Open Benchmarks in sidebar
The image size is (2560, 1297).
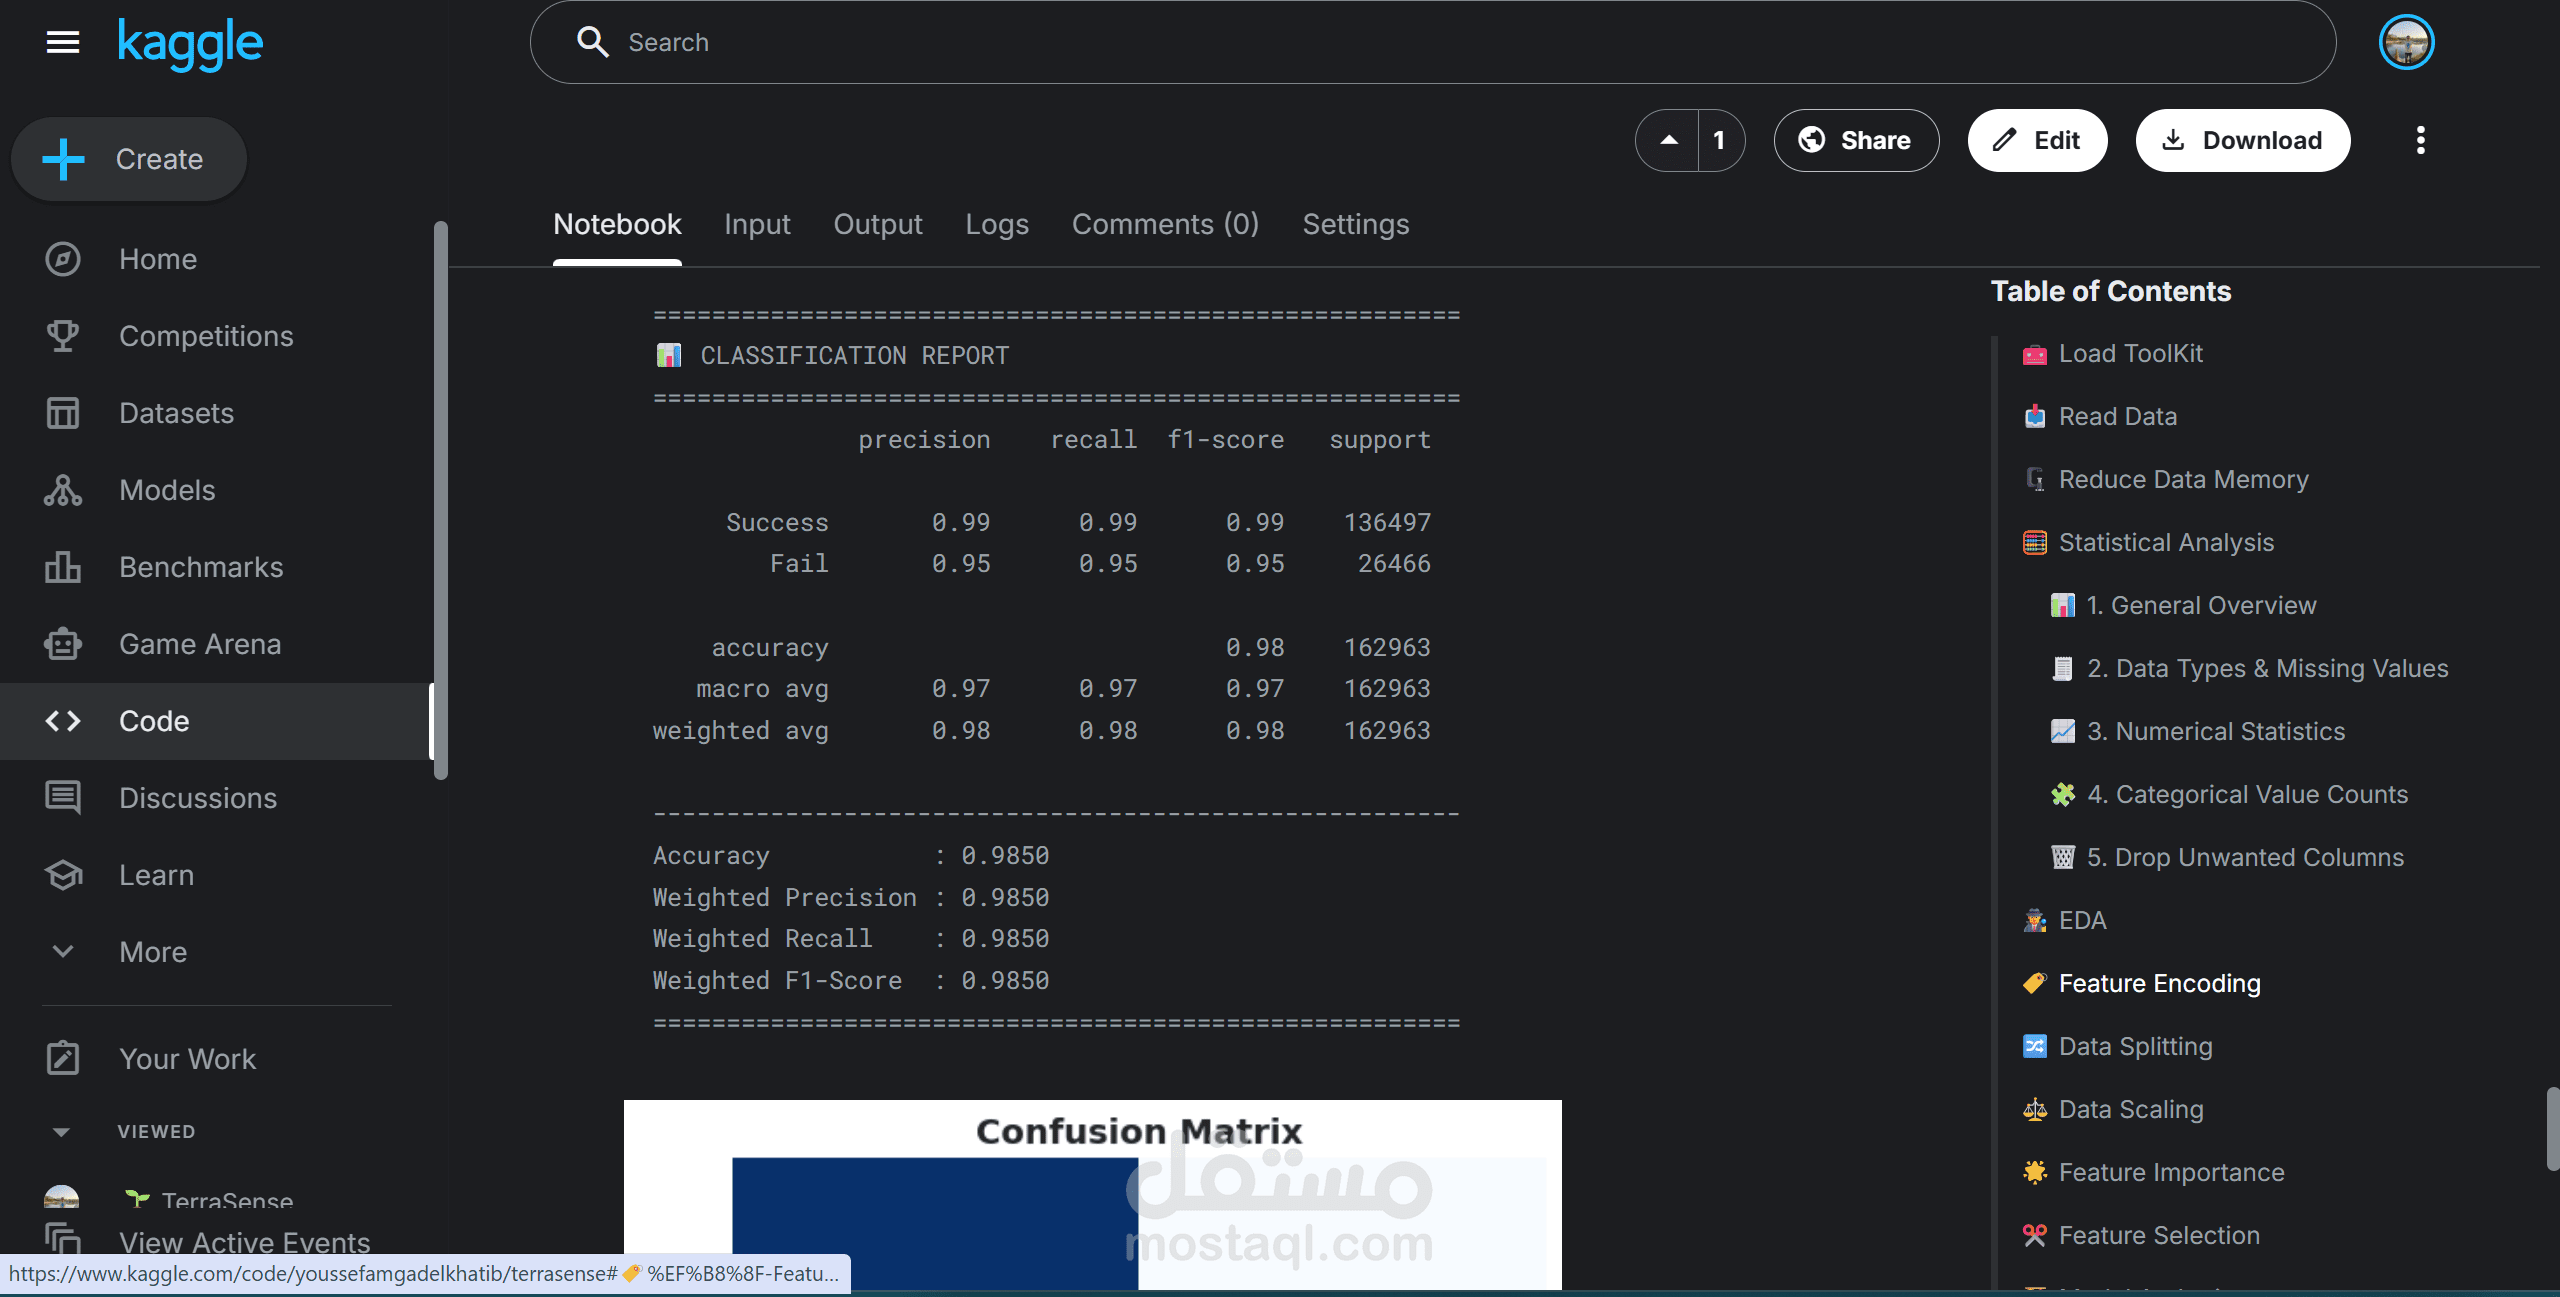[x=201, y=567]
